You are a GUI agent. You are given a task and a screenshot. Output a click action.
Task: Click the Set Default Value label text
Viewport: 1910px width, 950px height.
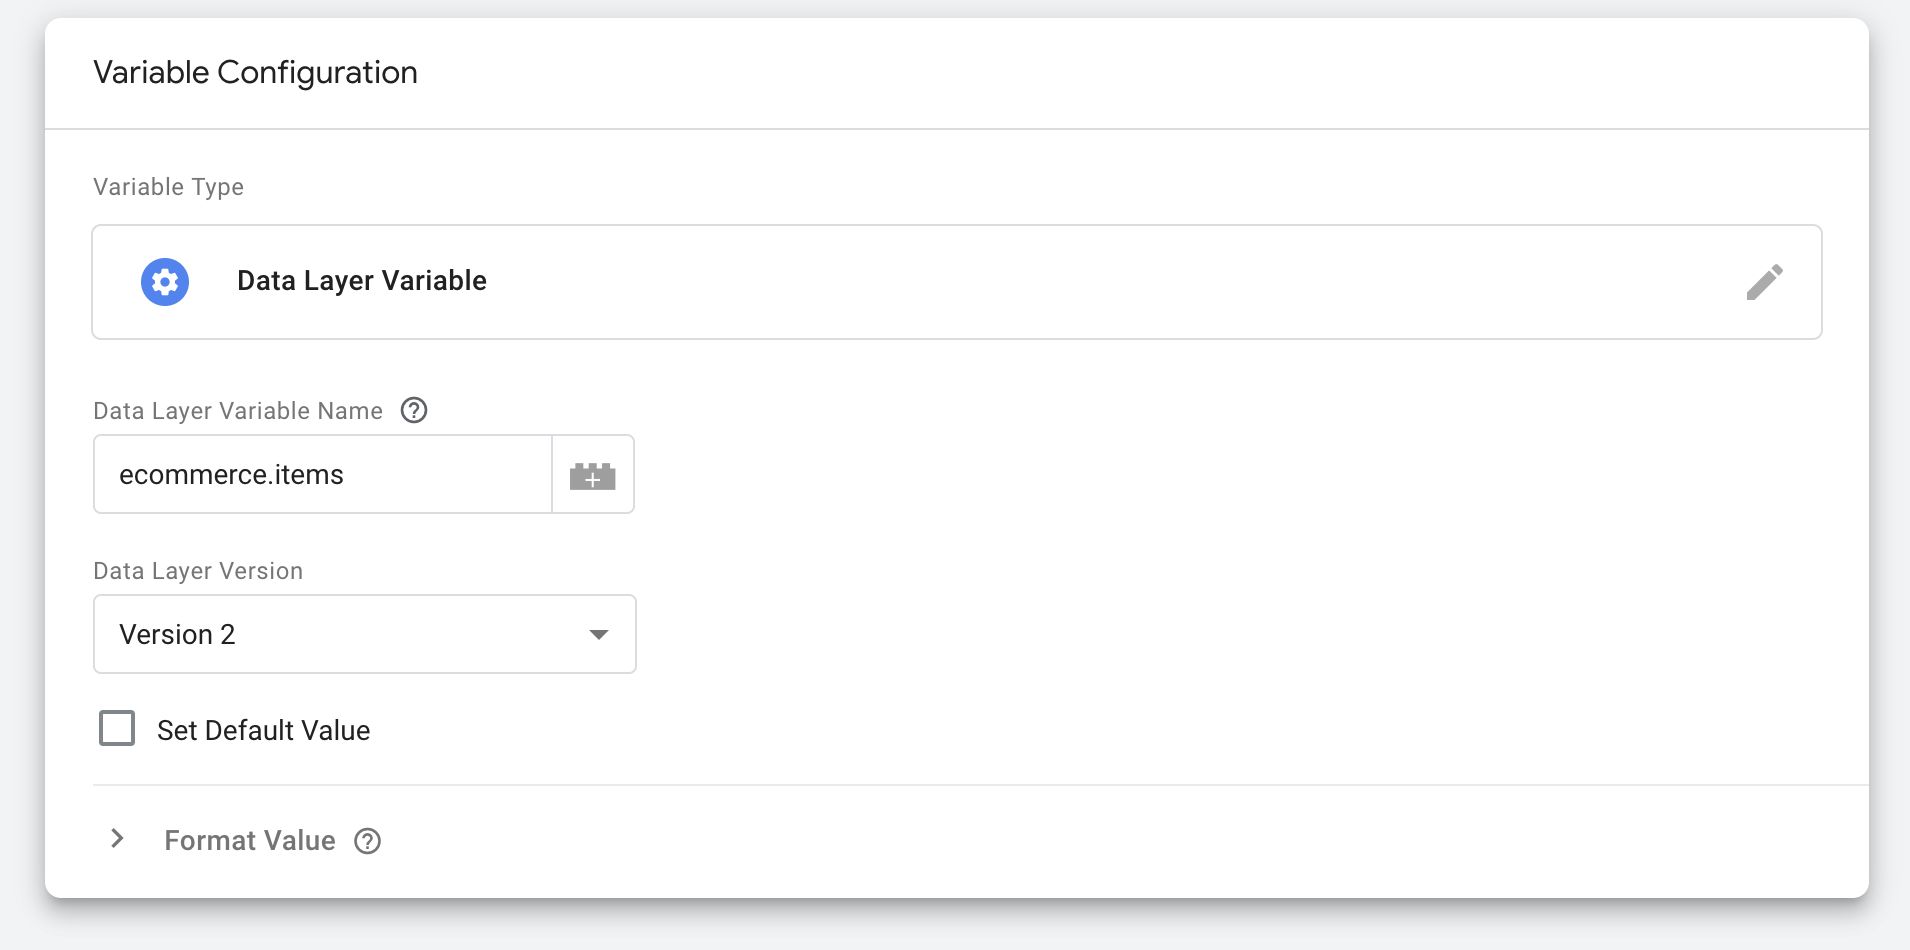click(x=263, y=729)
